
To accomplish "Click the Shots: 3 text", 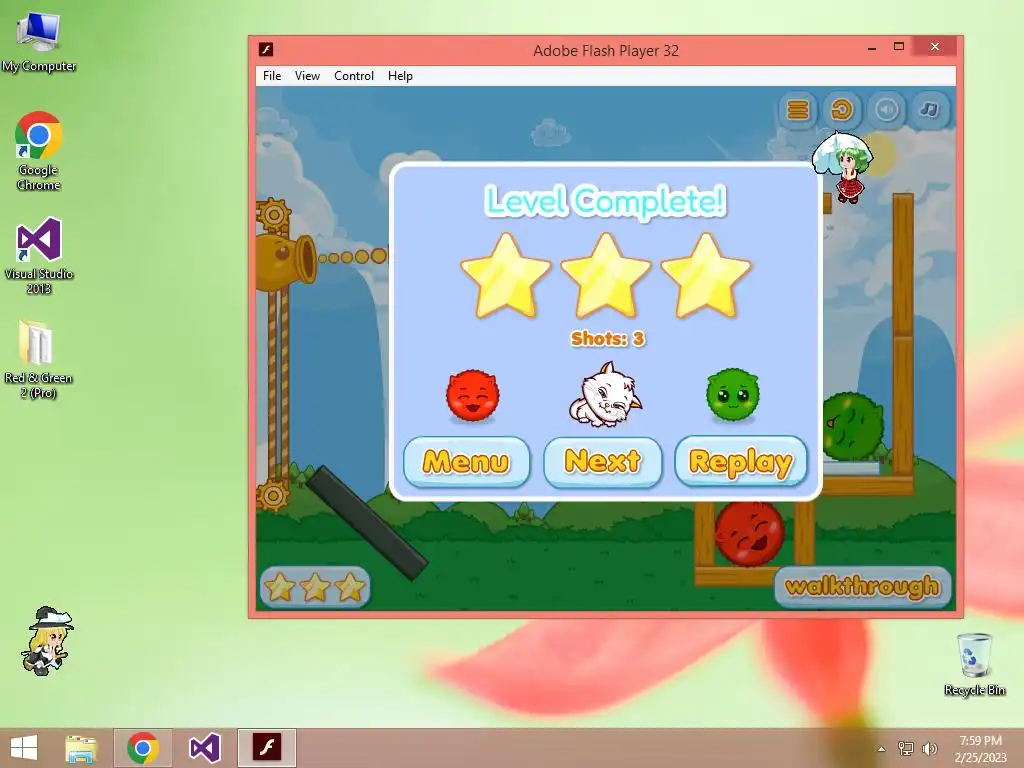I will click(x=607, y=338).
